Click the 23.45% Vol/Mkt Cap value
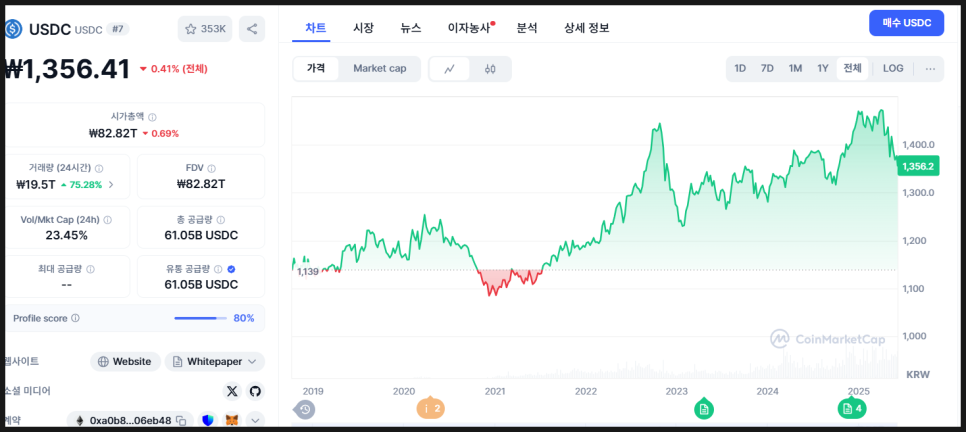 pos(67,235)
